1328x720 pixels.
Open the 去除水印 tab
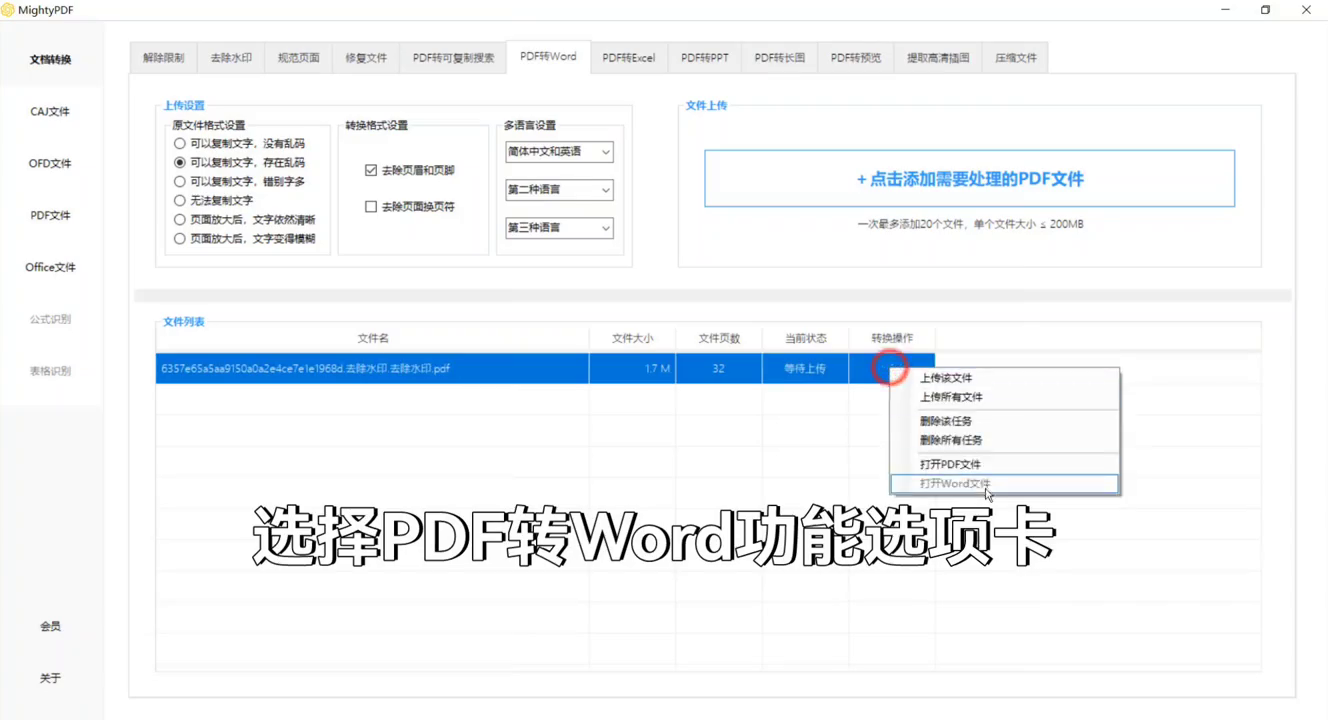click(x=231, y=58)
